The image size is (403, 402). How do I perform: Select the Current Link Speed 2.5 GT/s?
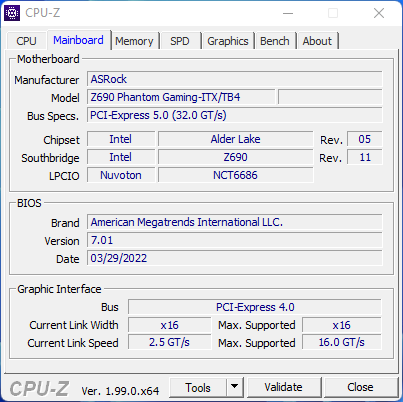[x=170, y=343]
